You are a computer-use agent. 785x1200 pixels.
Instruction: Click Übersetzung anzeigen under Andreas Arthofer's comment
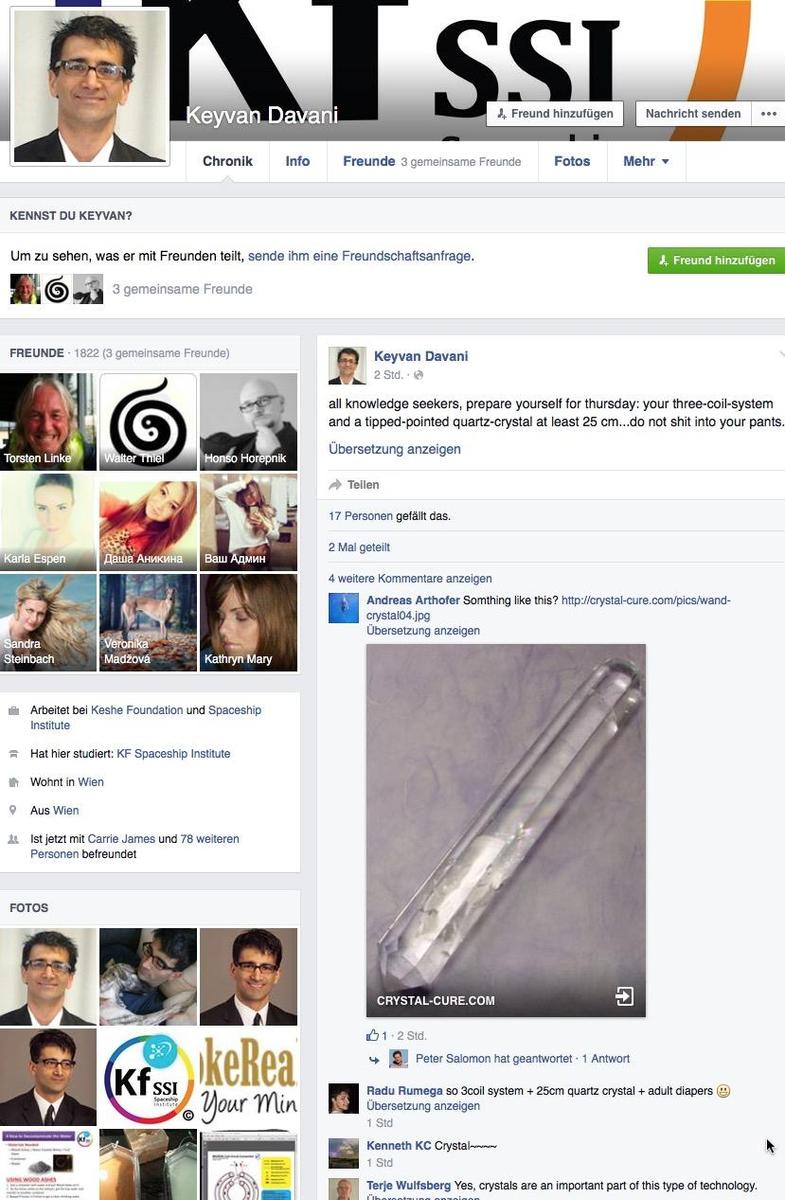(x=423, y=631)
